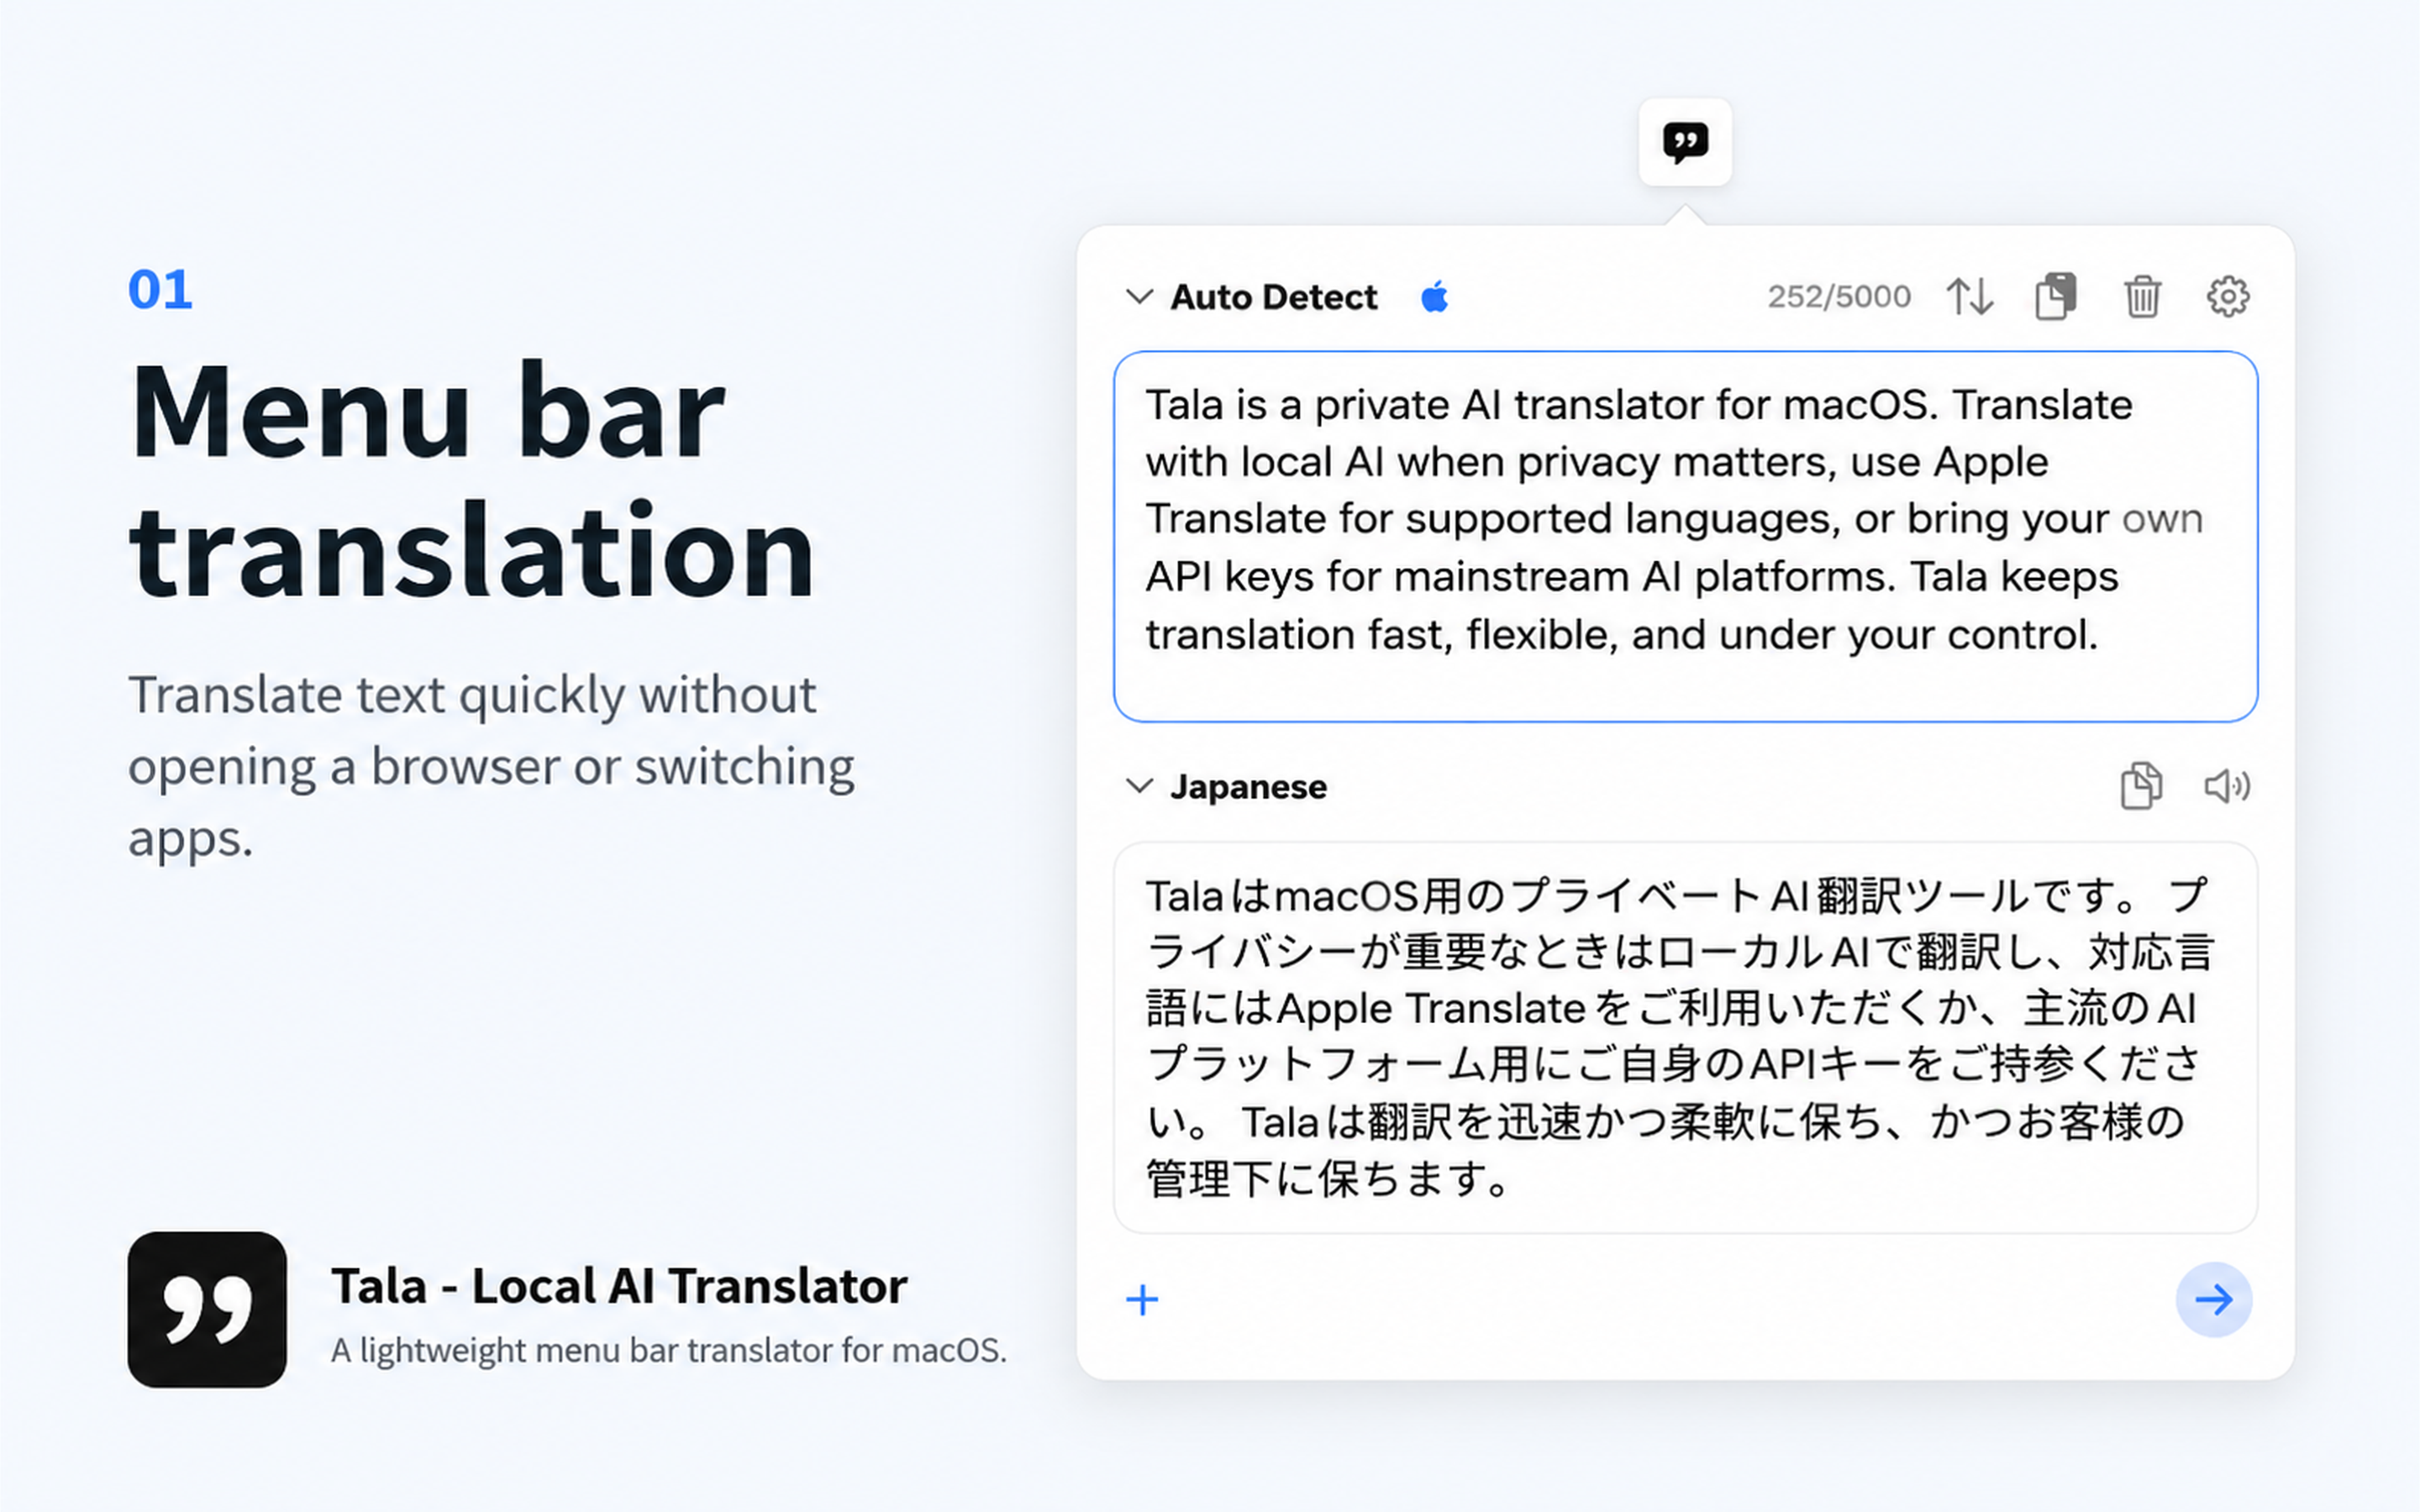2420x1512 pixels.
Task: Click the lightweight menu bar translator tagline
Action: (669, 1351)
